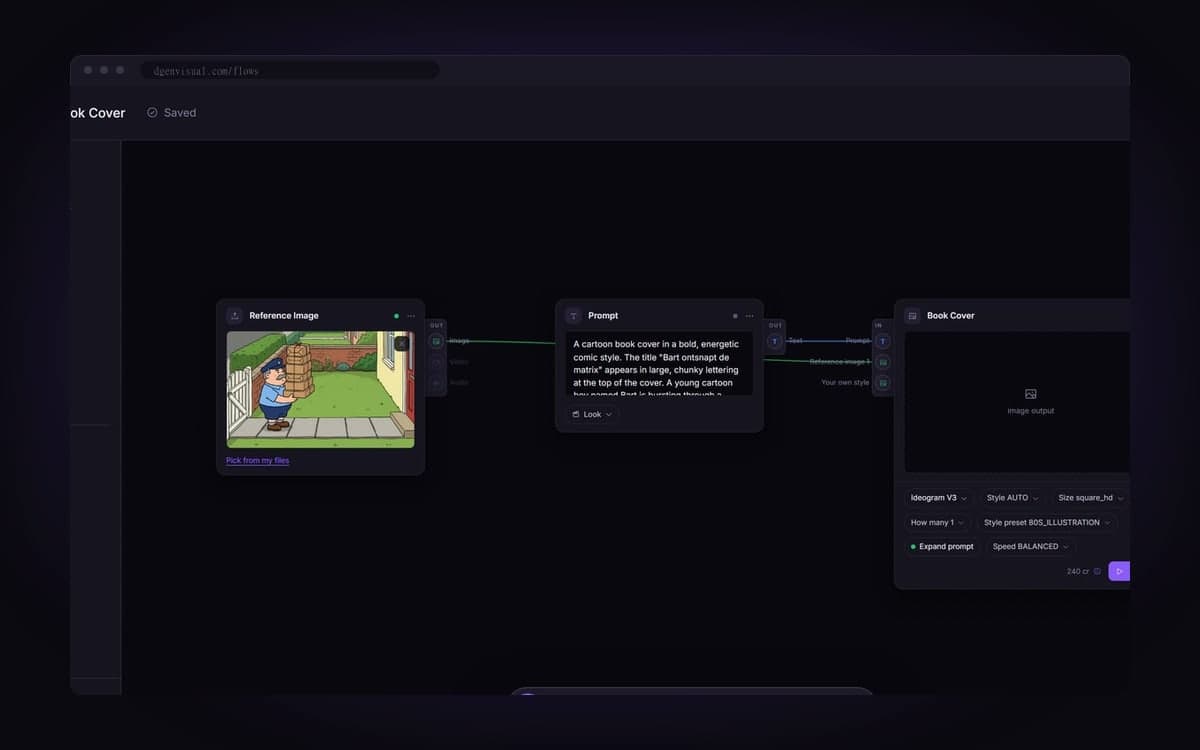
Task: Click the prompt text area
Action: 659,364
